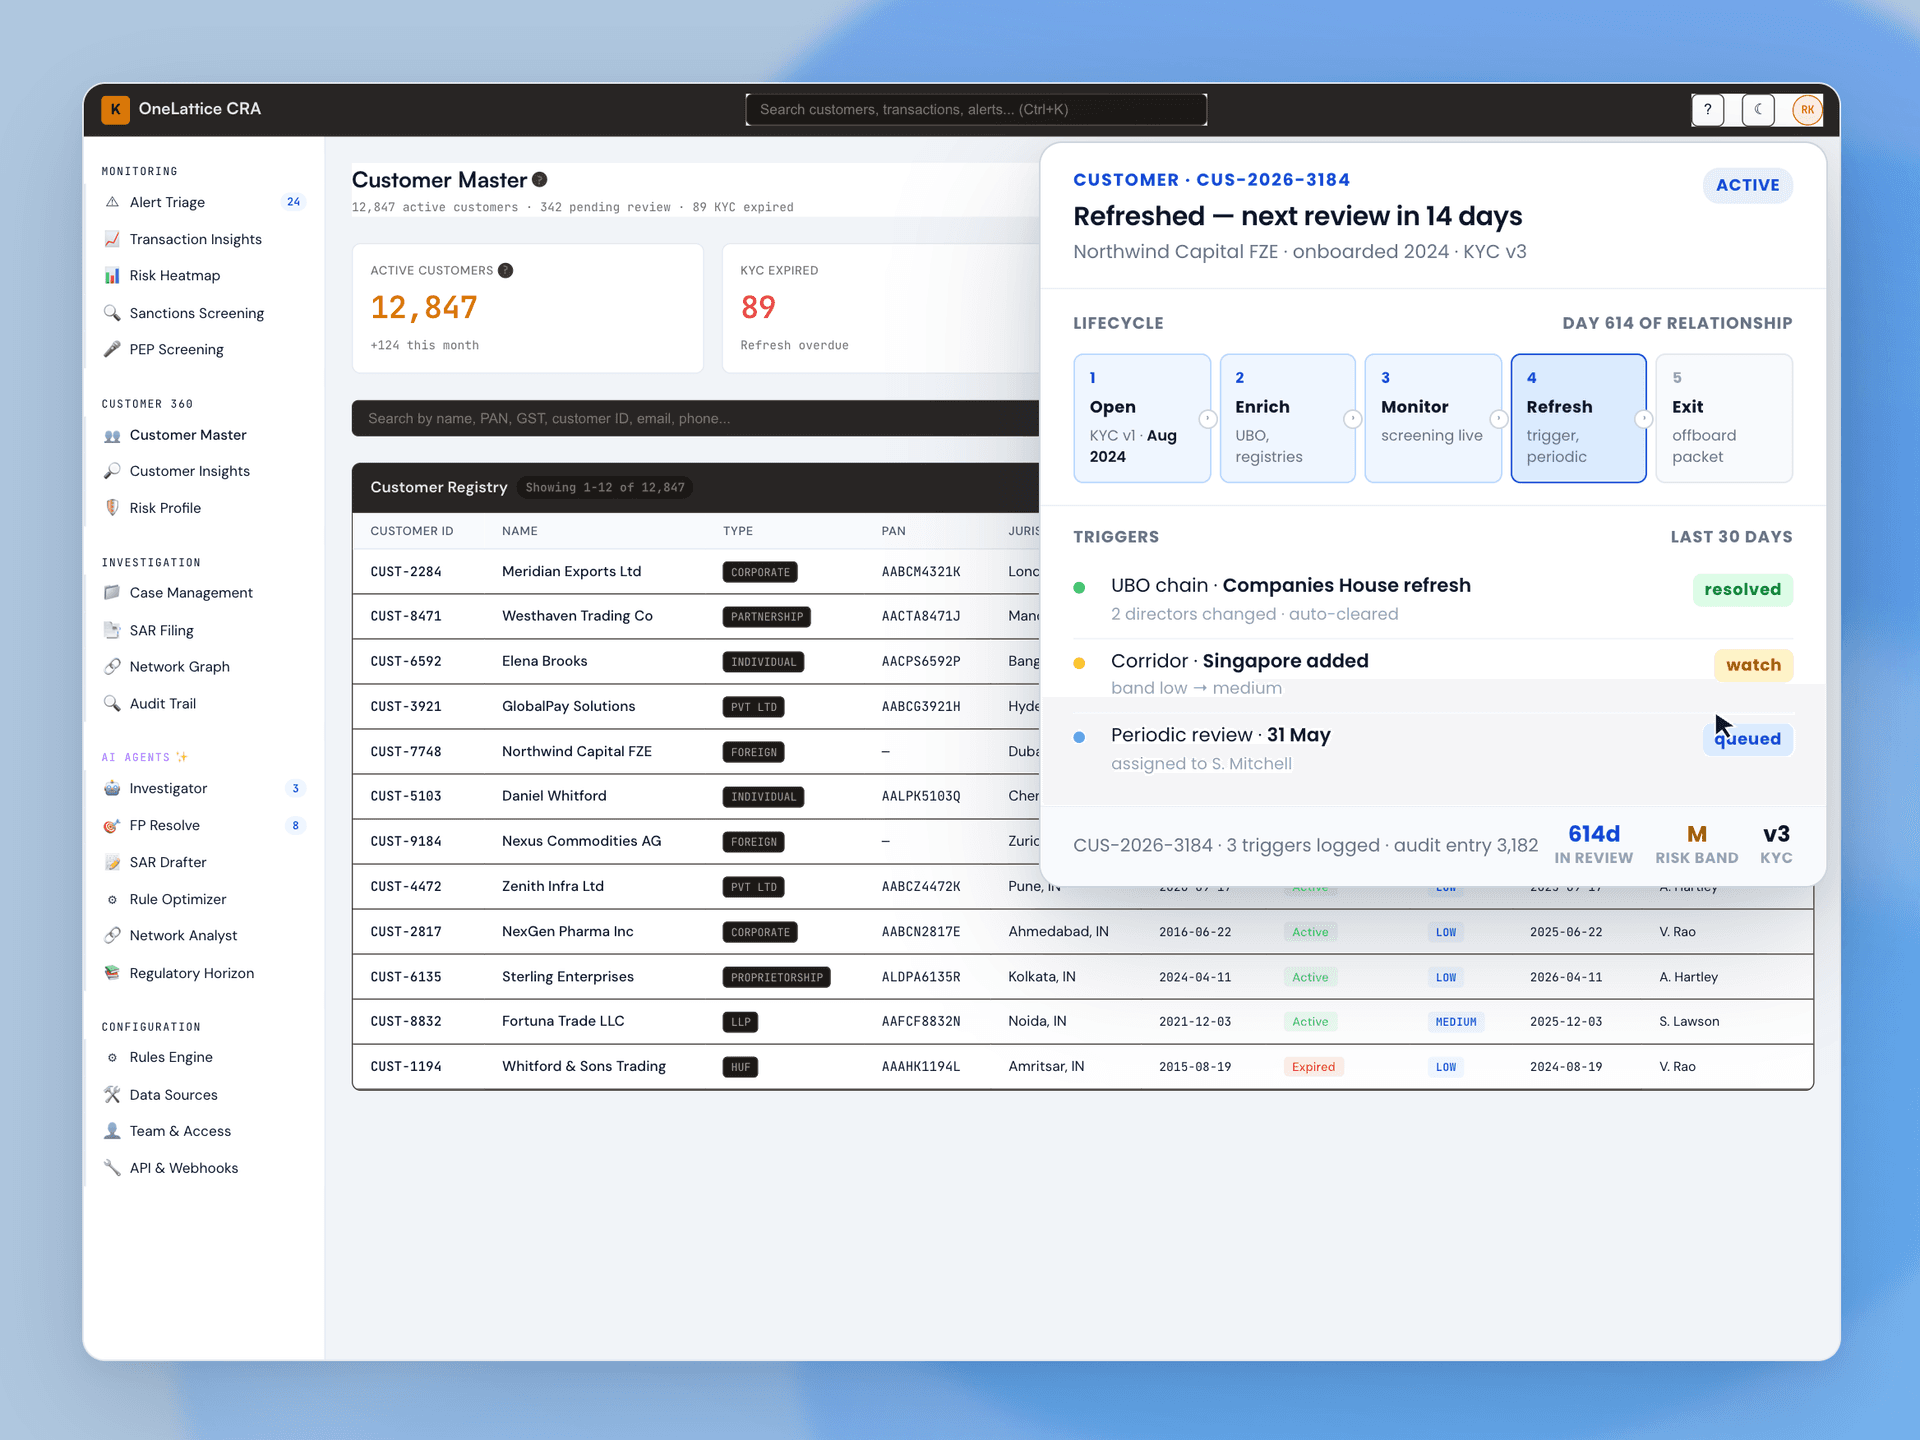Click the queued badge on Periodic review
Screen dimensions: 1920x1440
(1748, 739)
